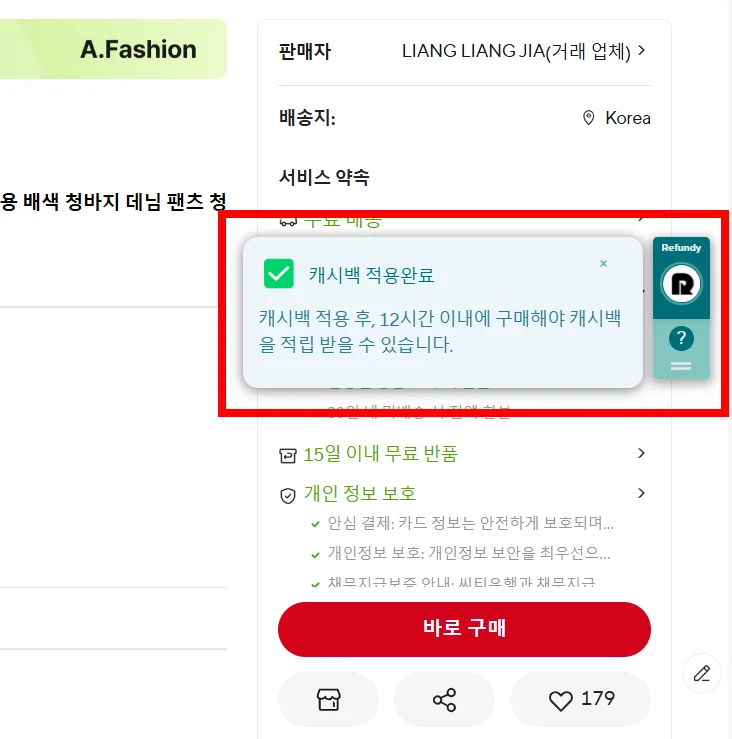Click the Refundy question mark help icon
The height and width of the screenshot is (739, 732).
[x=681, y=338]
